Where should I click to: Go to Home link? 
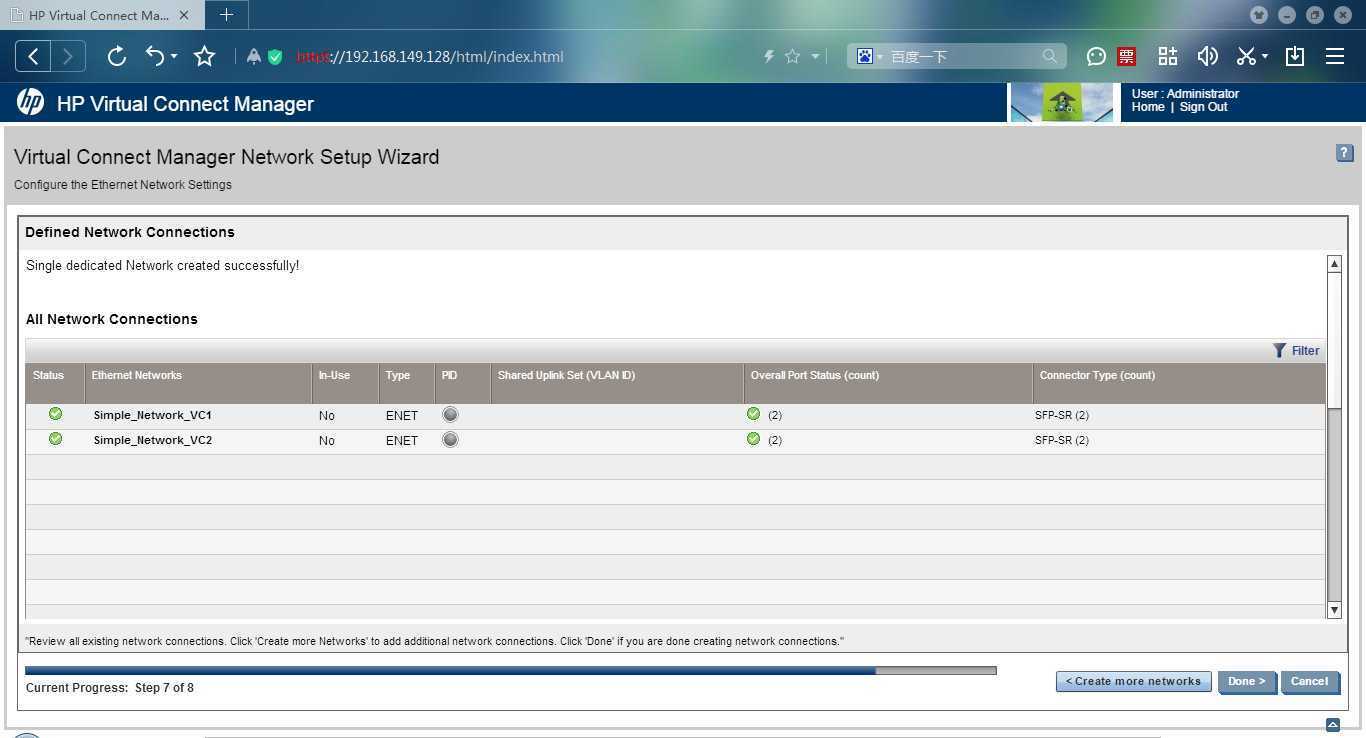[1148, 107]
